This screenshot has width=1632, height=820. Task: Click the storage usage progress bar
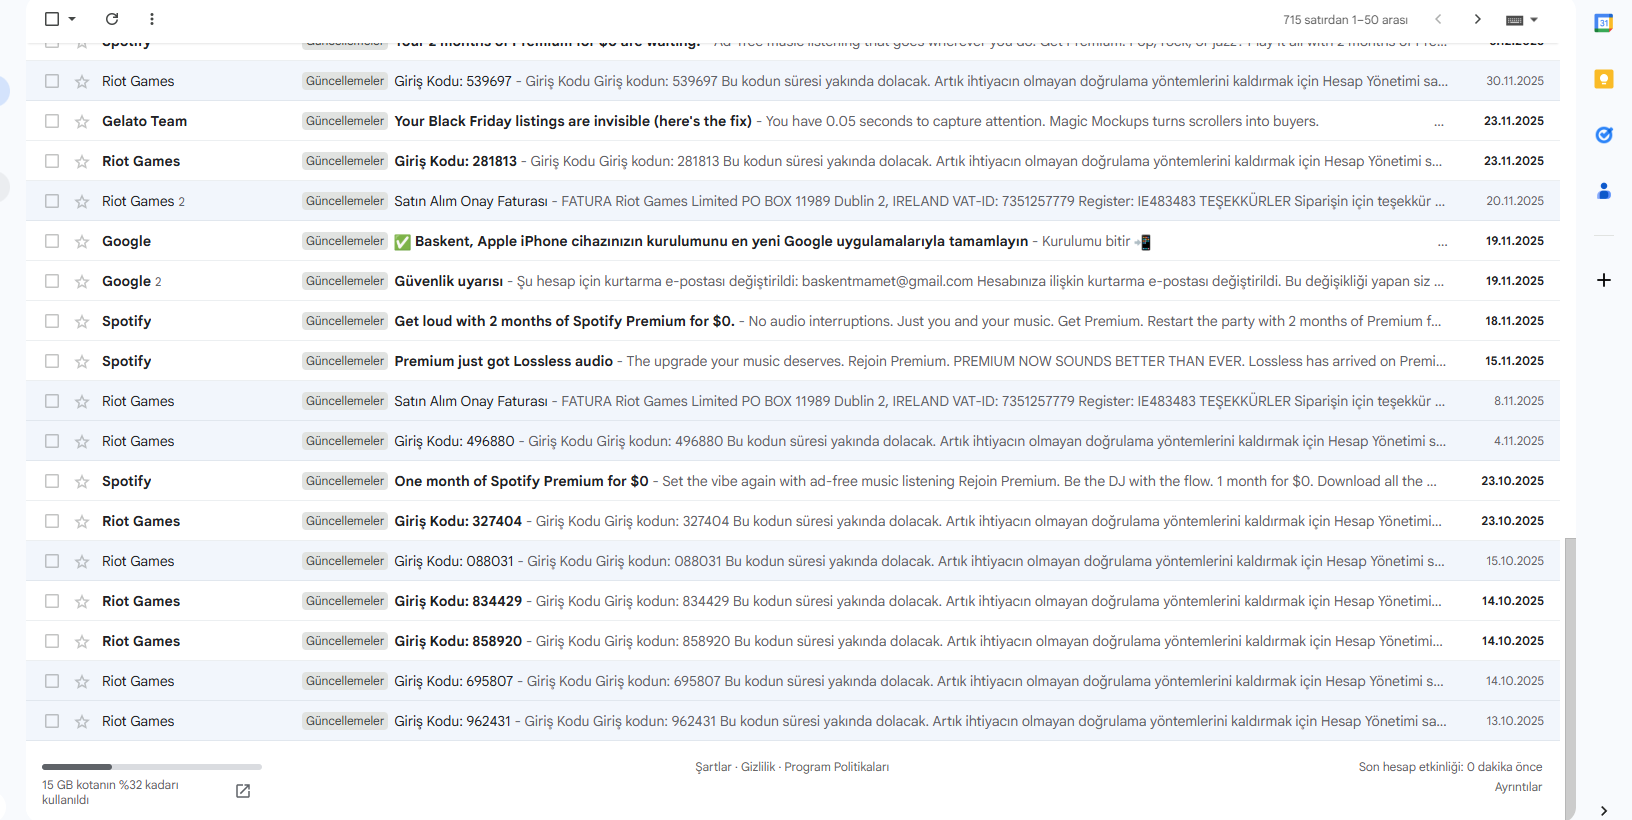pyautogui.click(x=152, y=767)
